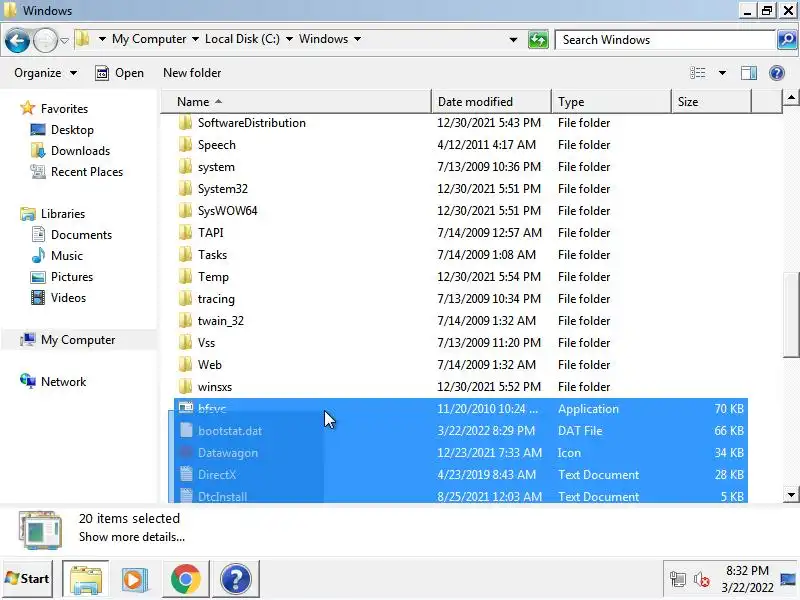This screenshot has width=800, height=600.
Task: Open the view options dropdown arrow
Action: point(722,73)
